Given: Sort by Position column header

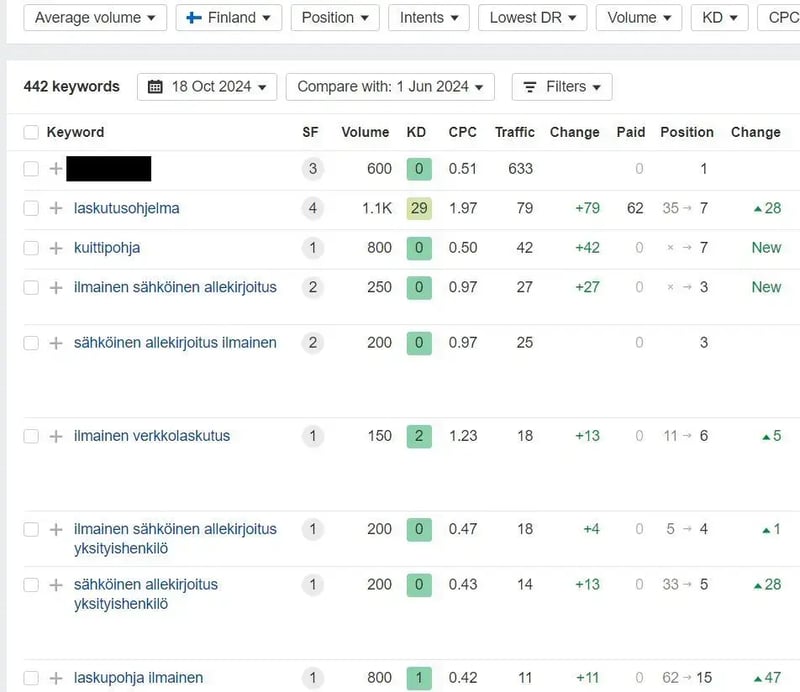Looking at the screenshot, I should [x=687, y=132].
